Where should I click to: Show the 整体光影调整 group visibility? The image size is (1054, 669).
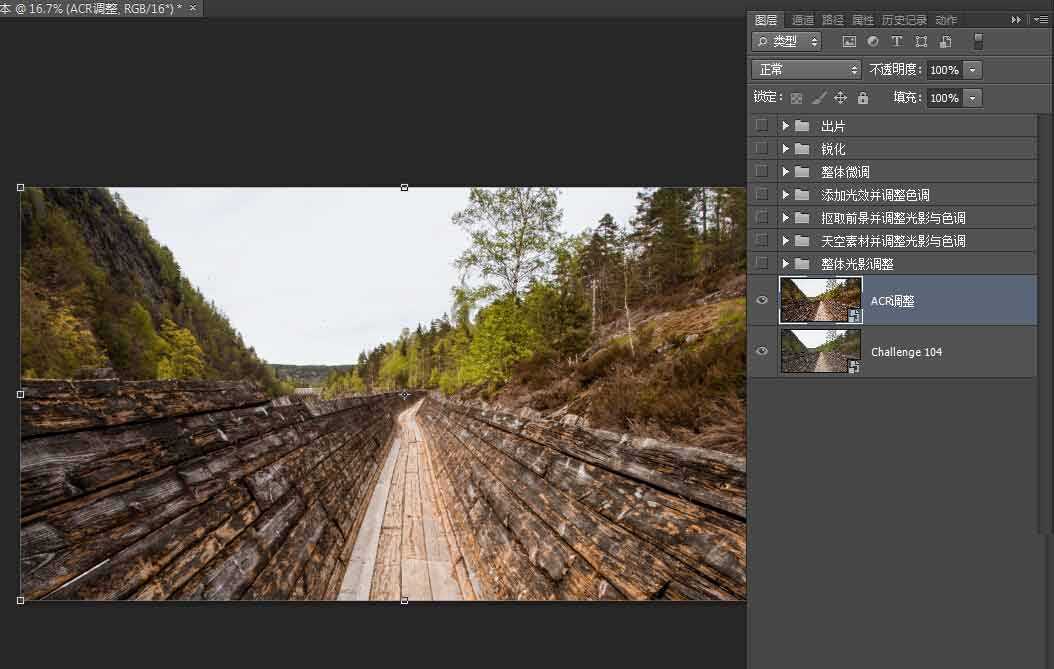(x=762, y=263)
